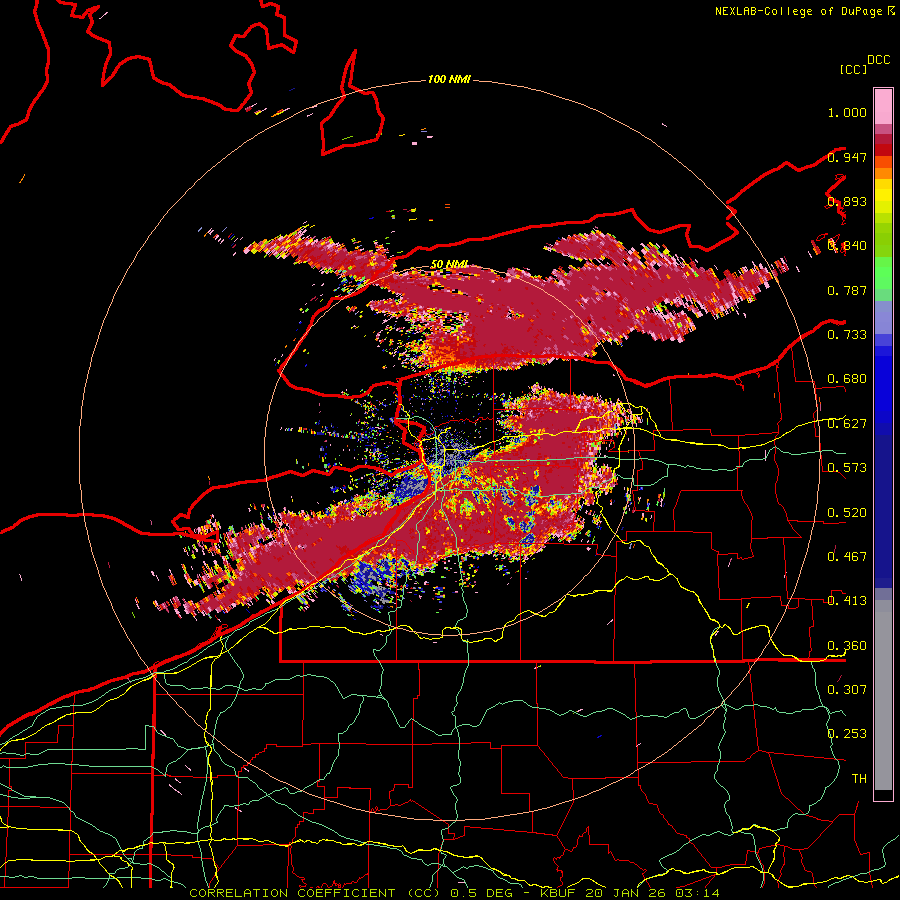The image size is (900, 900).
Task: Click the 0.573 scale value
Action: (847, 468)
